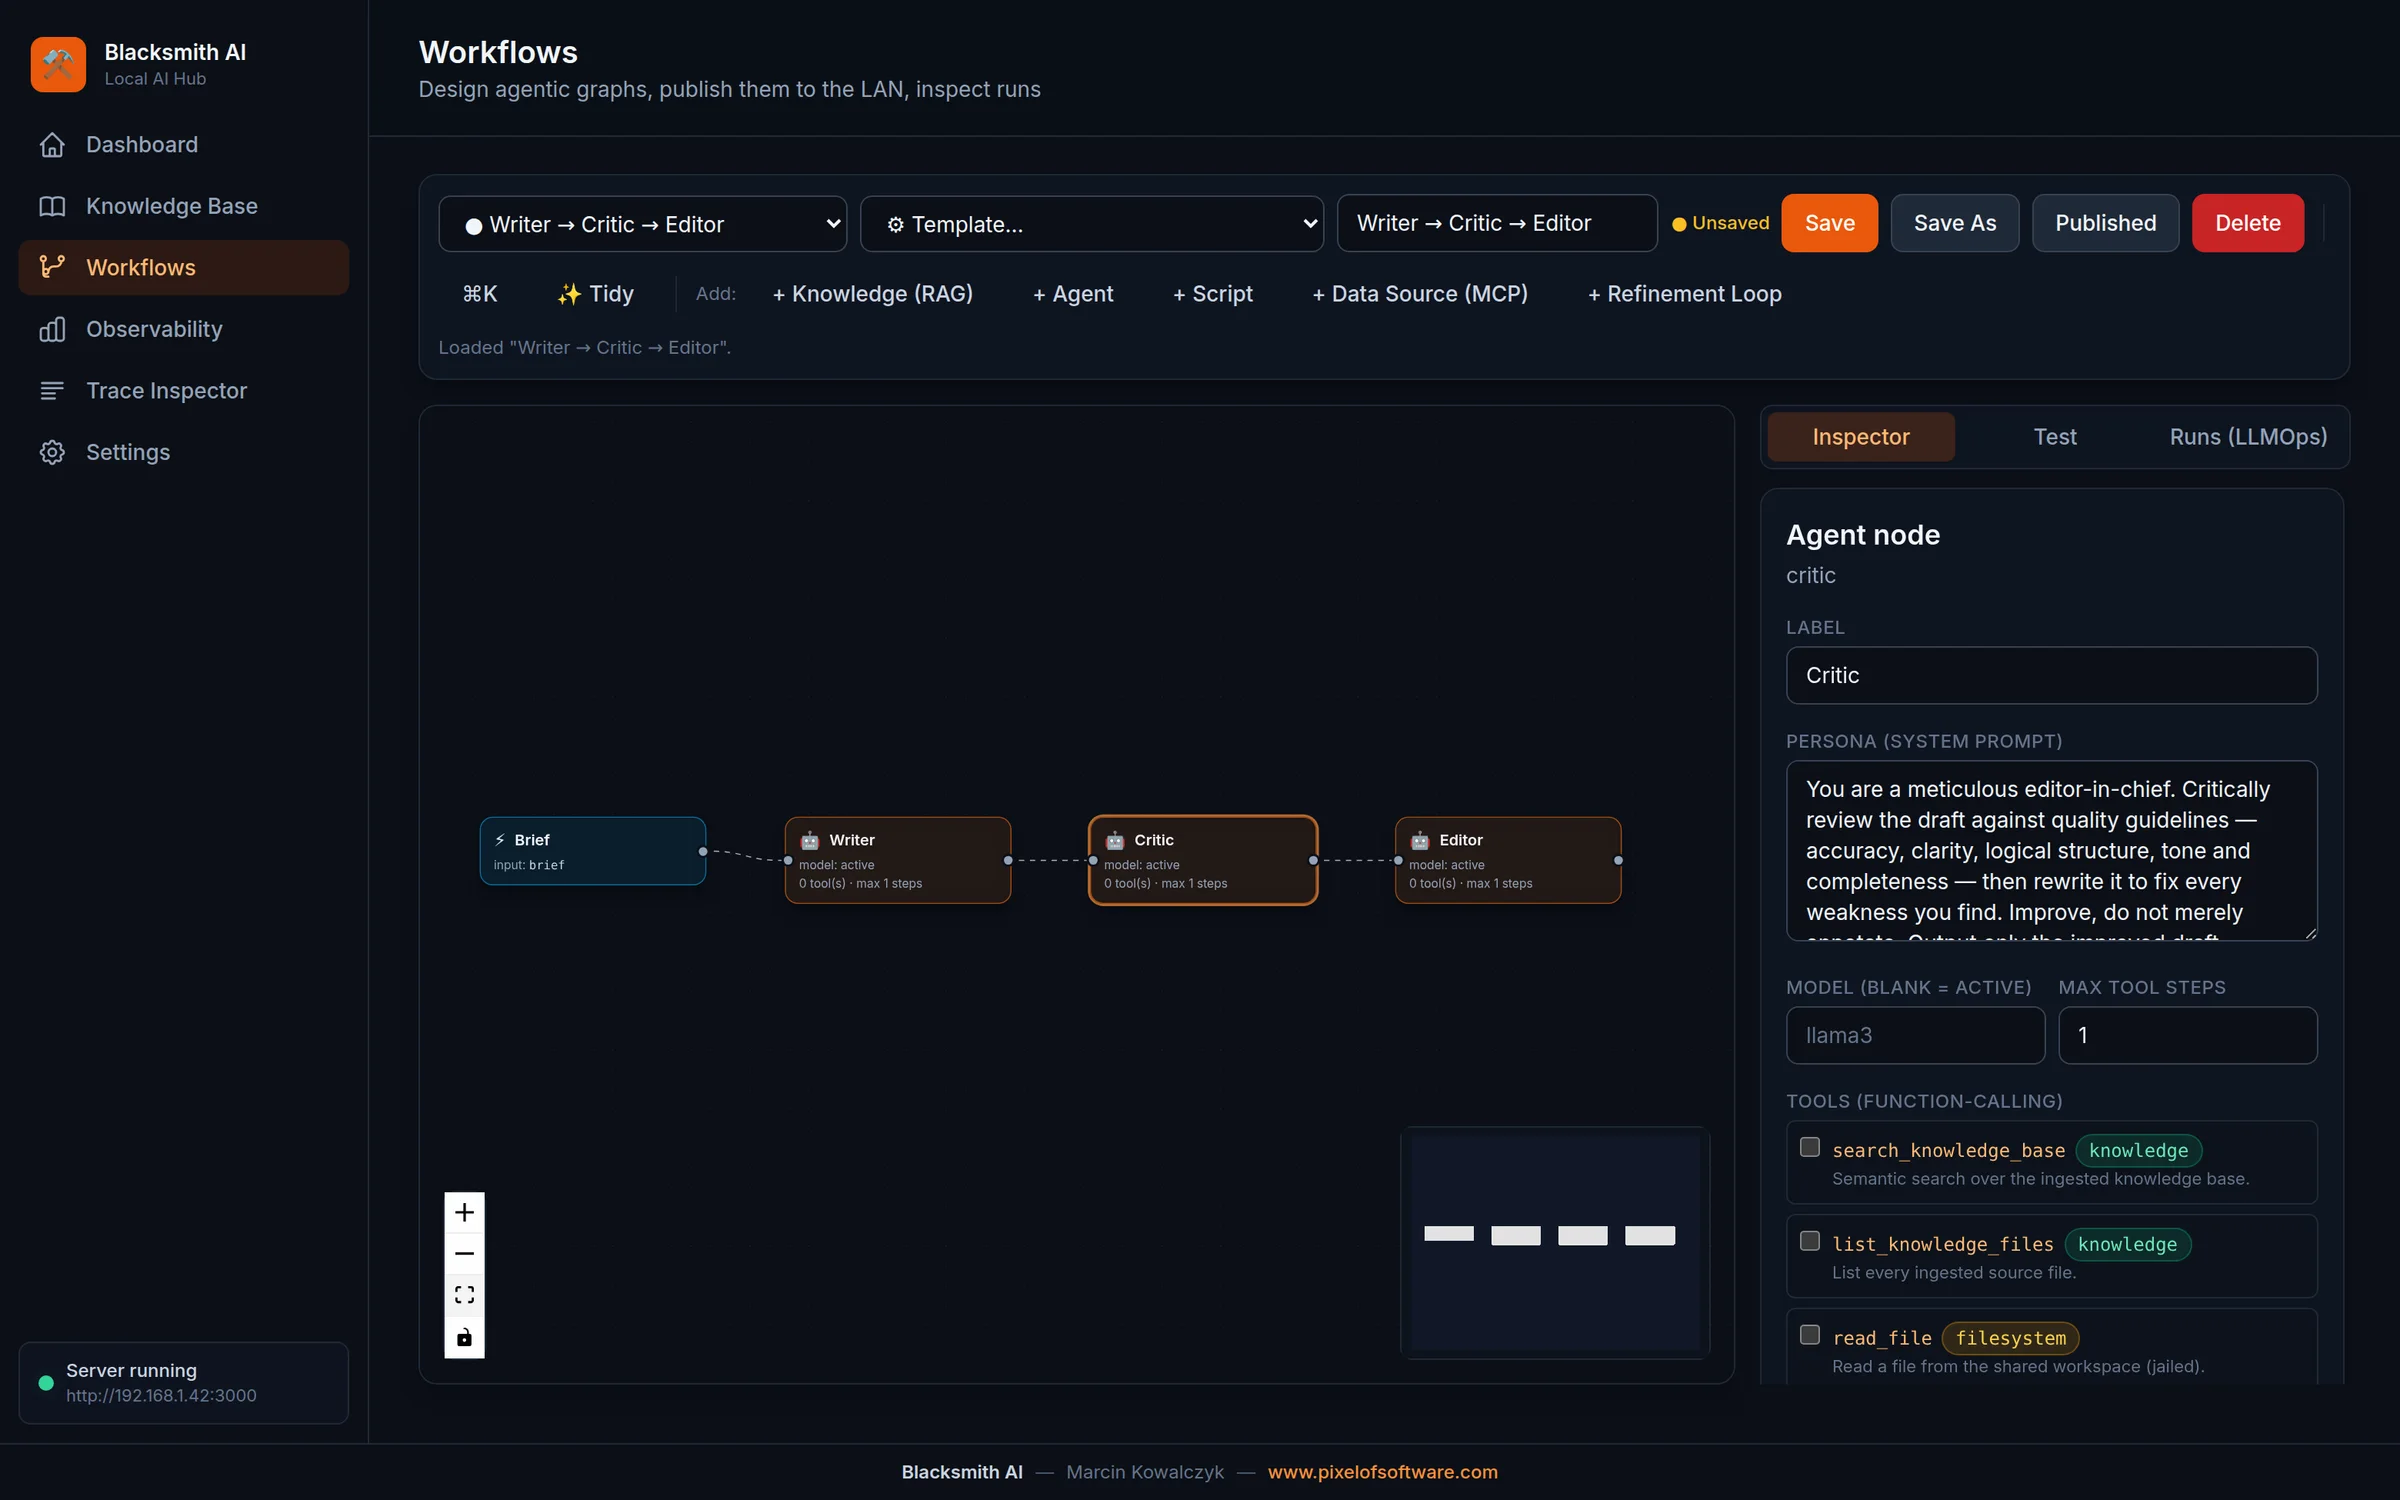Open Settings via its gear icon
Screen dimensions: 2400x1500
52,452
